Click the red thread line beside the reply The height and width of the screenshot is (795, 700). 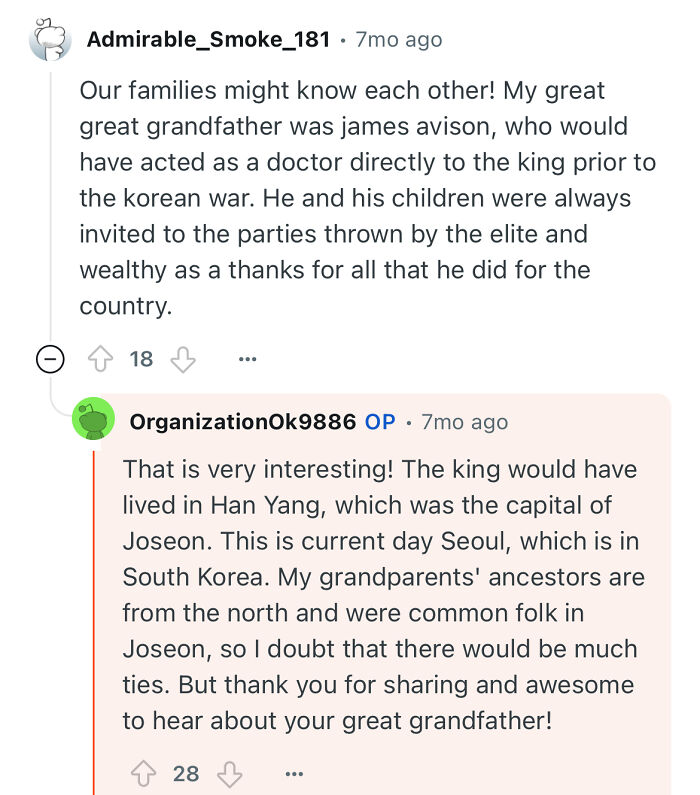pos(95,620)
